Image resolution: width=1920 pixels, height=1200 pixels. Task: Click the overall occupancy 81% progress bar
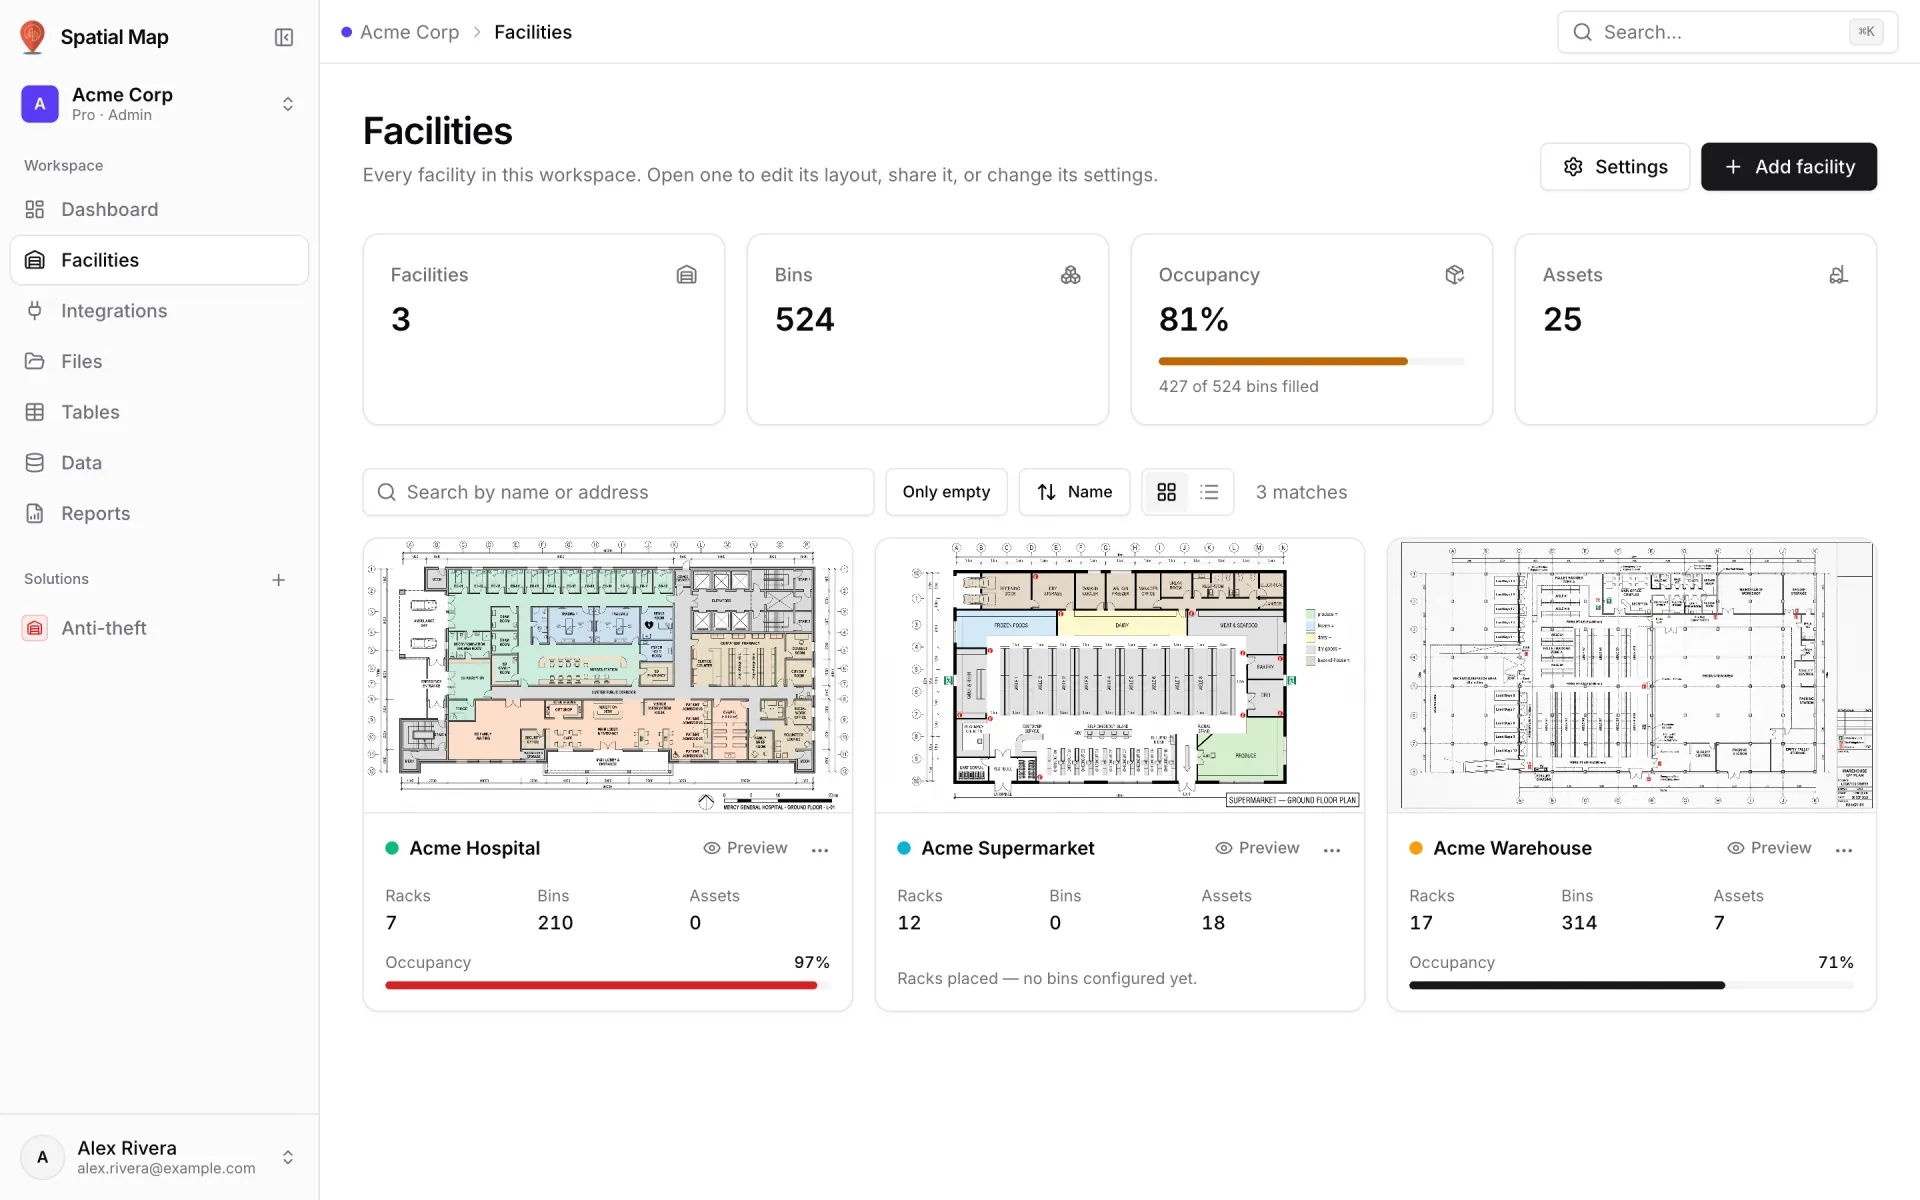click(1311, 361)
